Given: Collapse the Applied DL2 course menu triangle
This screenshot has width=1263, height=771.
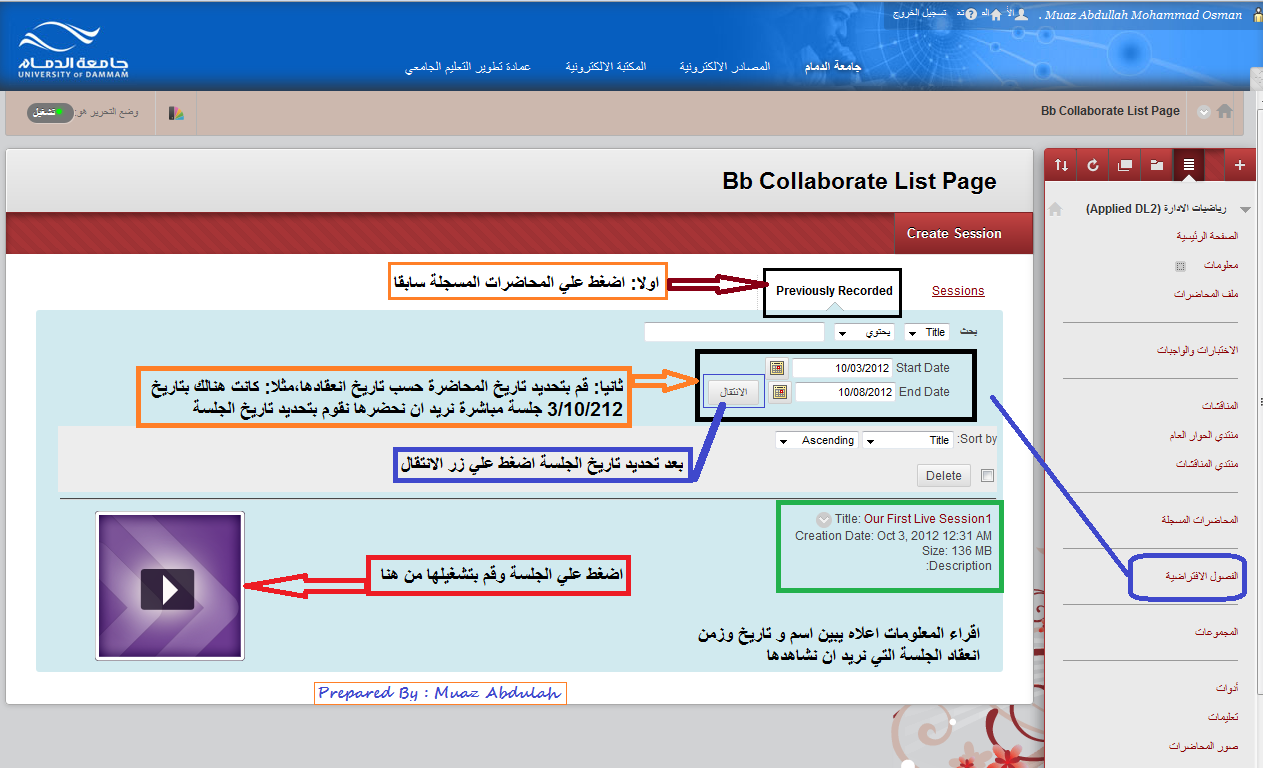Looking at the screenshot, I should pos(1245,210).
